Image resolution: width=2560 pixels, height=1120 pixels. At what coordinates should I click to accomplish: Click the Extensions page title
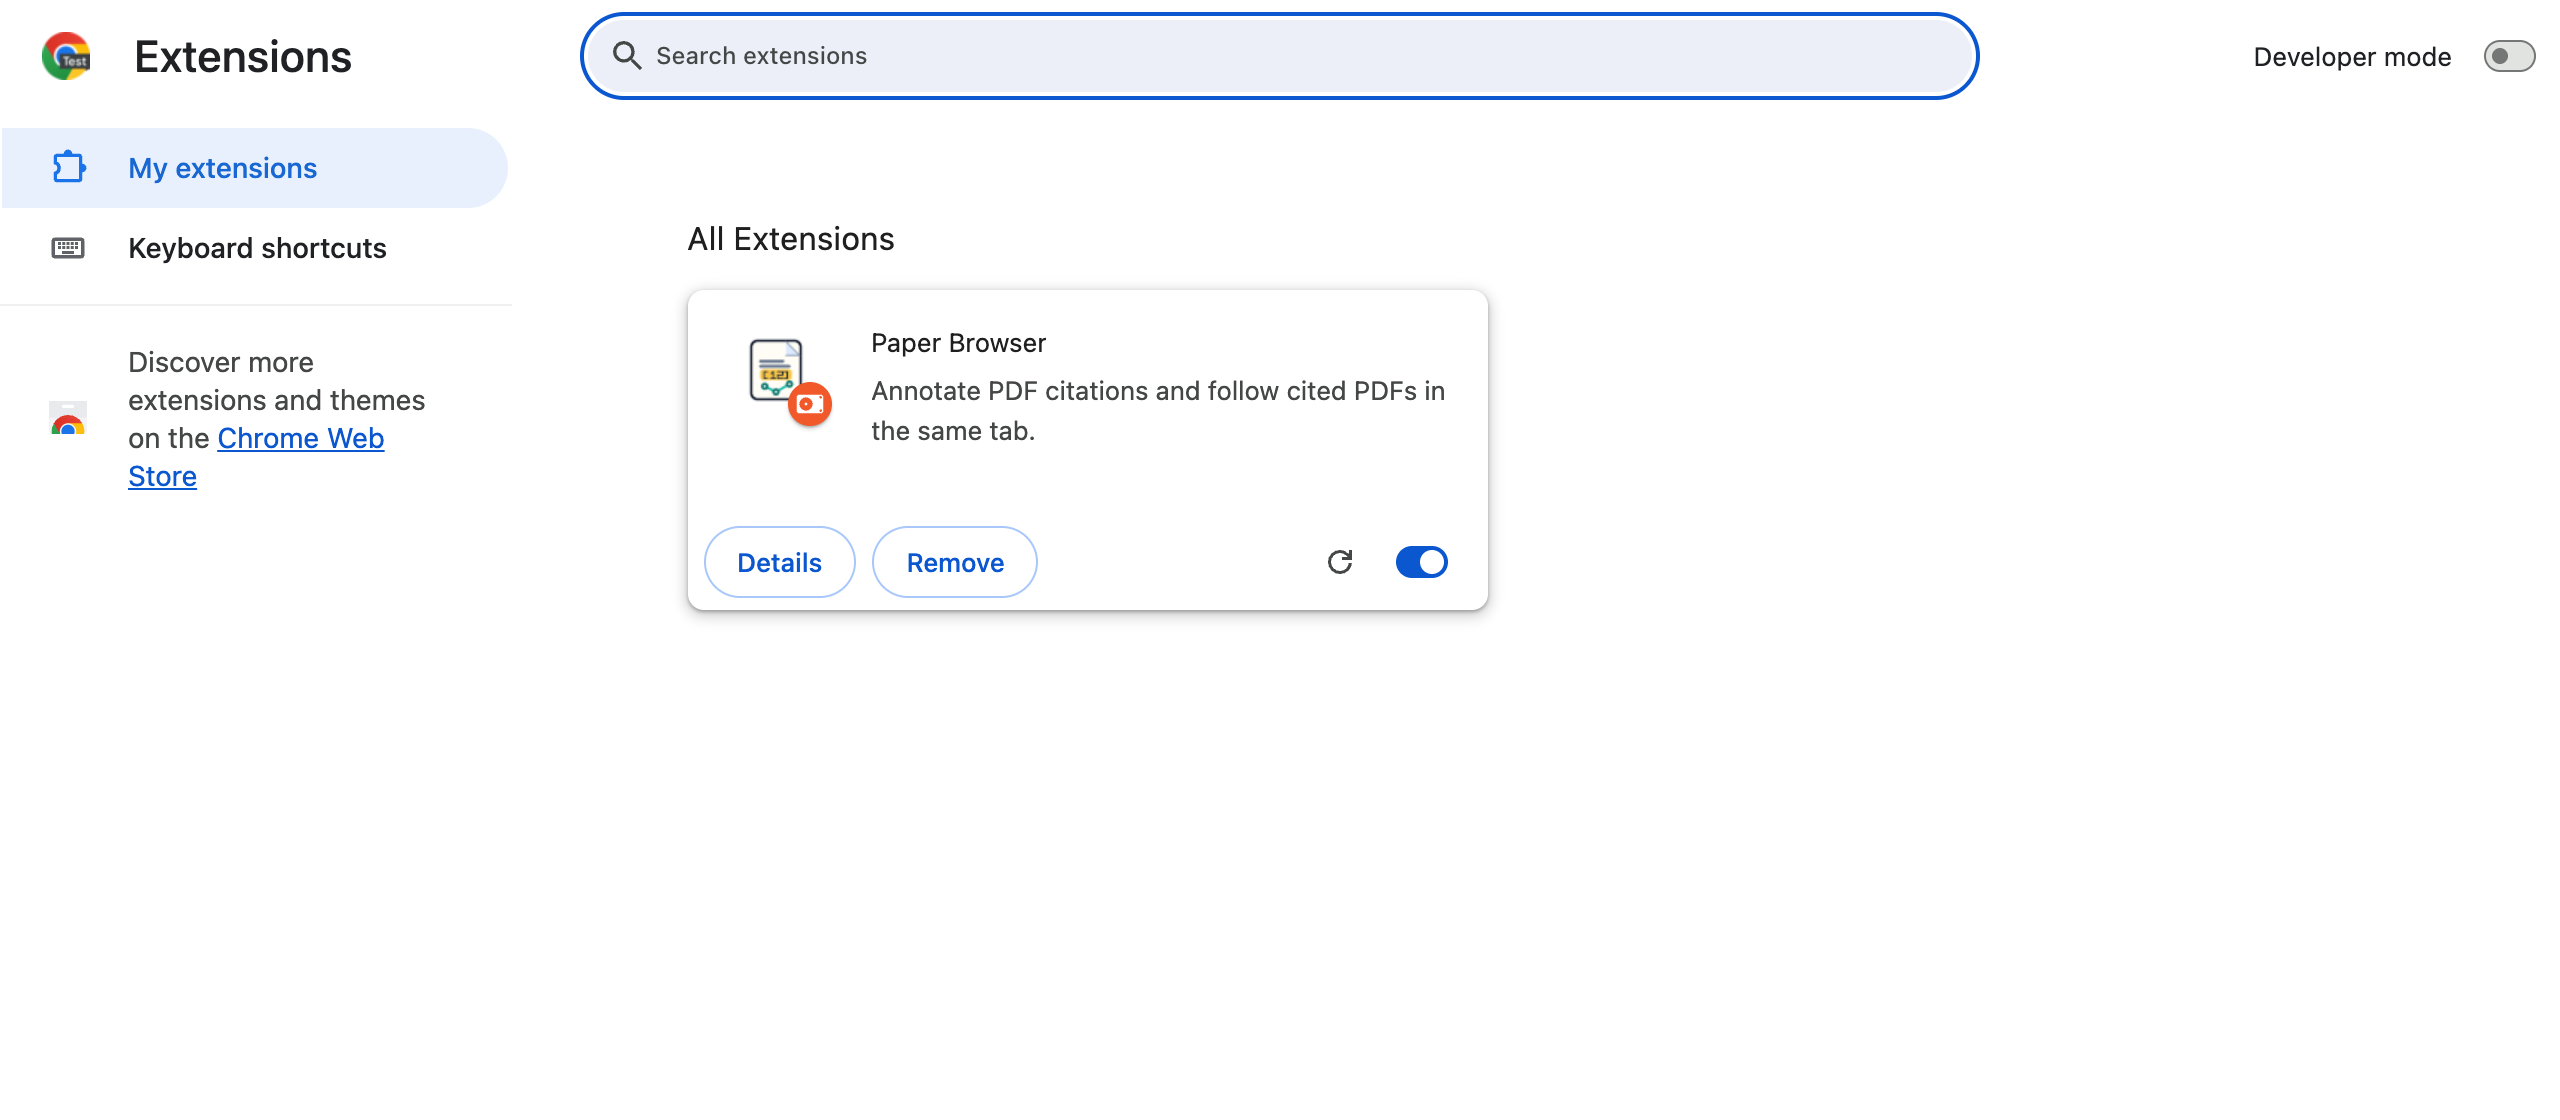[243, 57]
